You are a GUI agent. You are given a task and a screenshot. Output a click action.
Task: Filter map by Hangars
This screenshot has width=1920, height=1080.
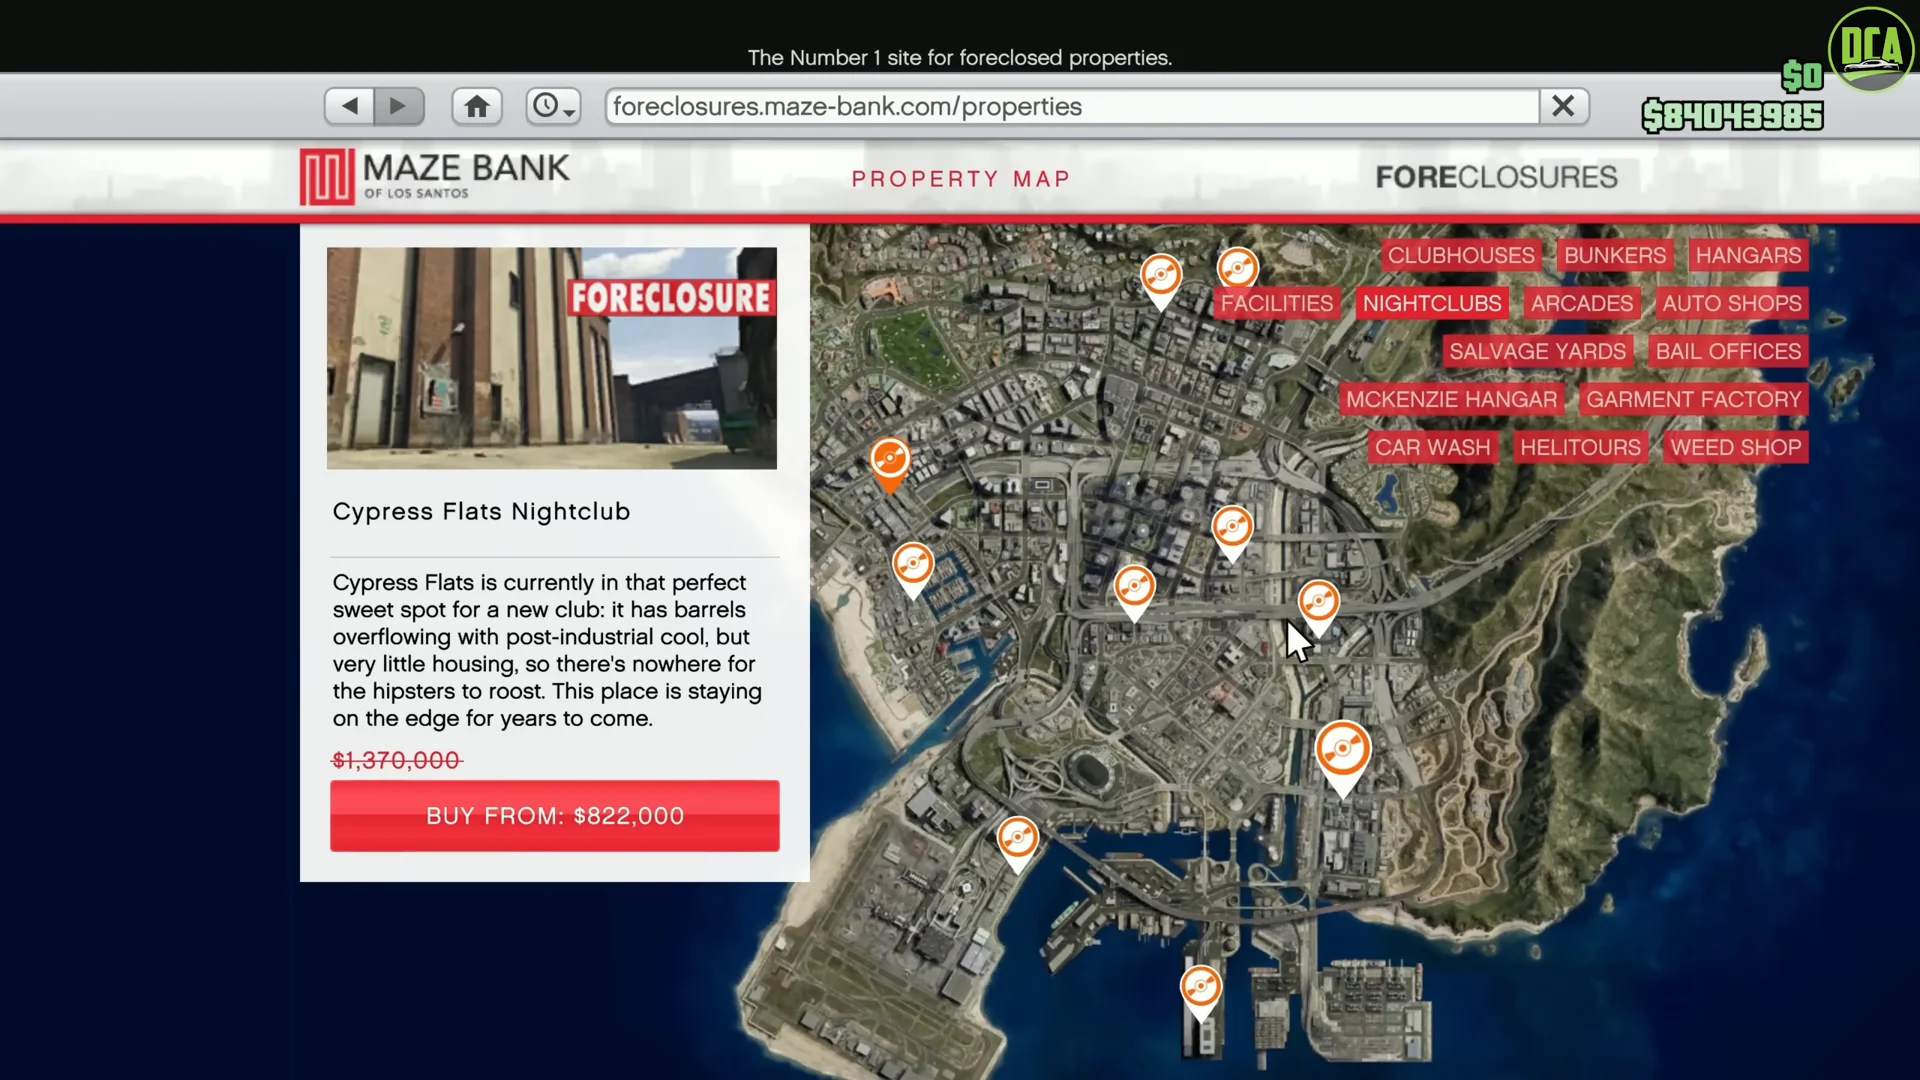(1748, 255)
